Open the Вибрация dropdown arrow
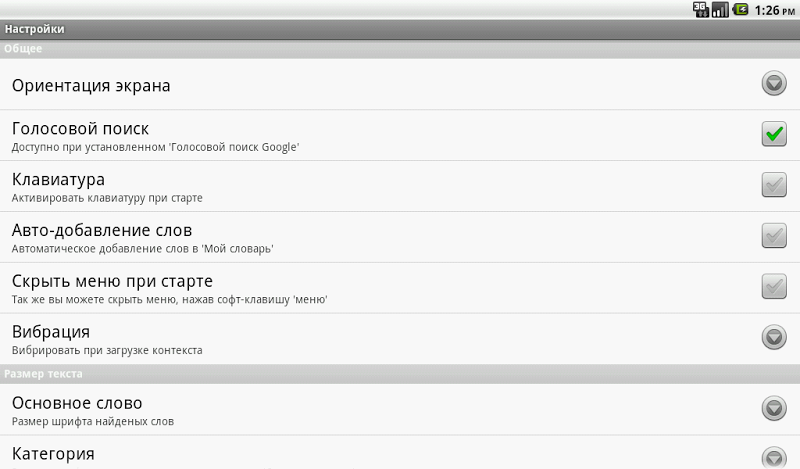The image size is (800, 469). tap(774, 337)
